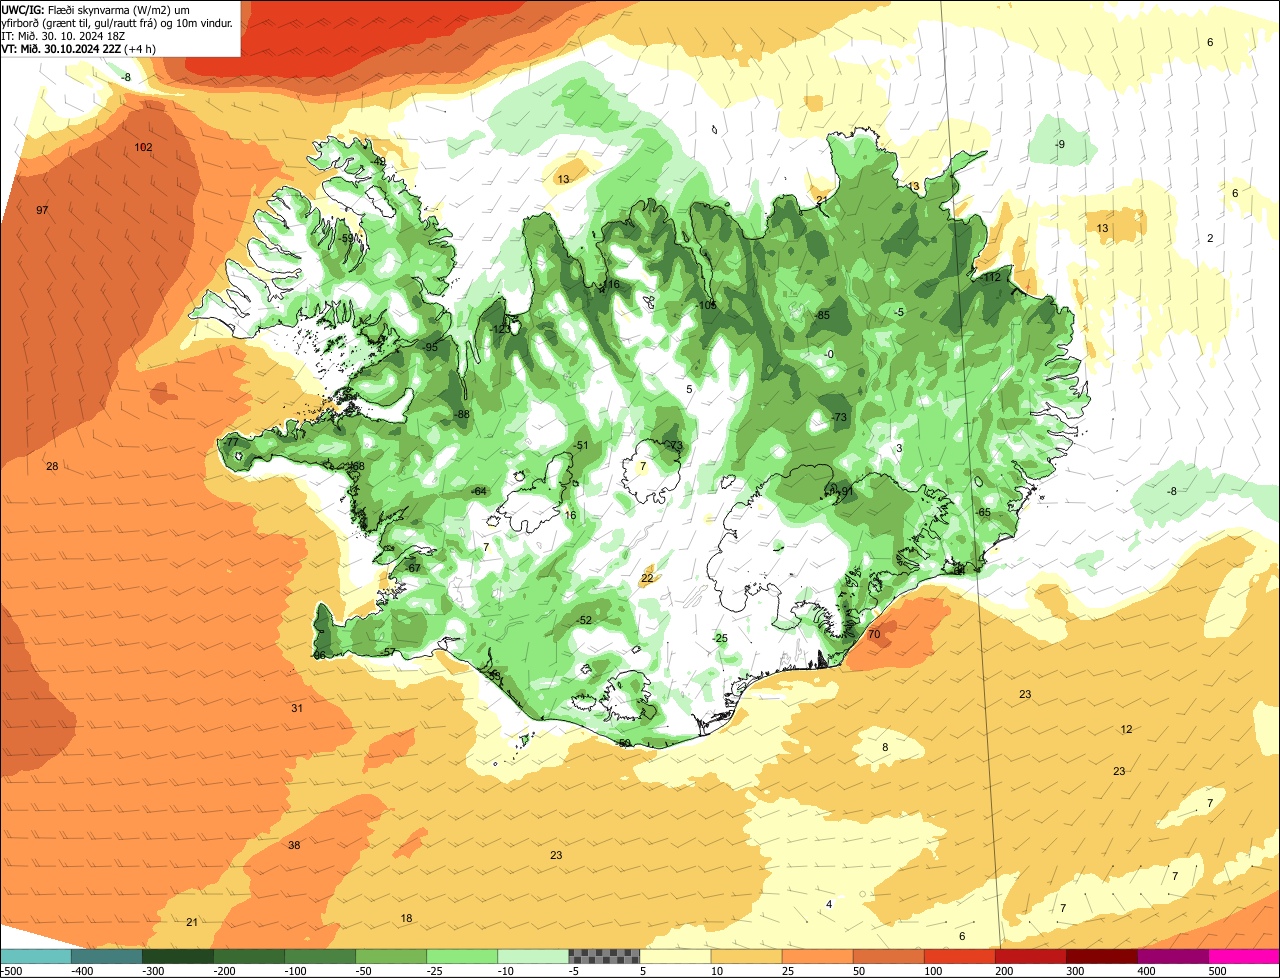
Task: Click the 50 to 100 dark orange swatch
Action: tap(888, 956)
